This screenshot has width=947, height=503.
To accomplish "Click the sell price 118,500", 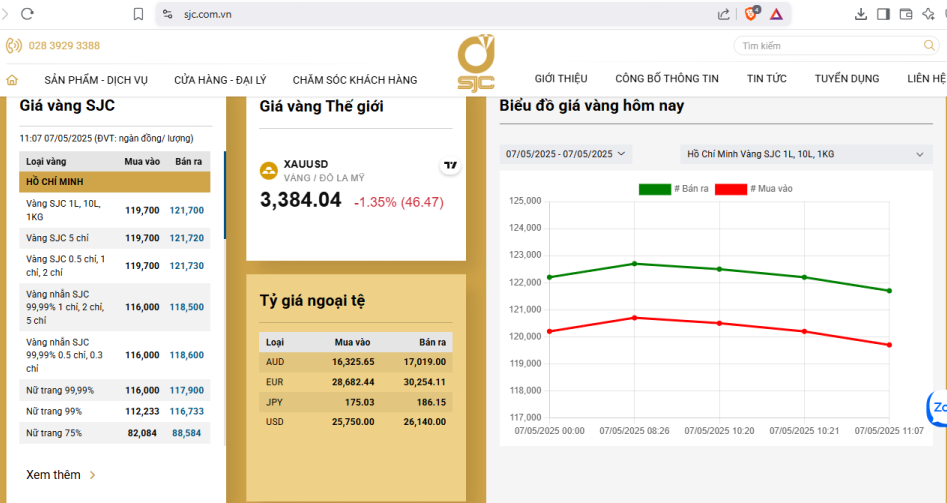I will 187,307.
